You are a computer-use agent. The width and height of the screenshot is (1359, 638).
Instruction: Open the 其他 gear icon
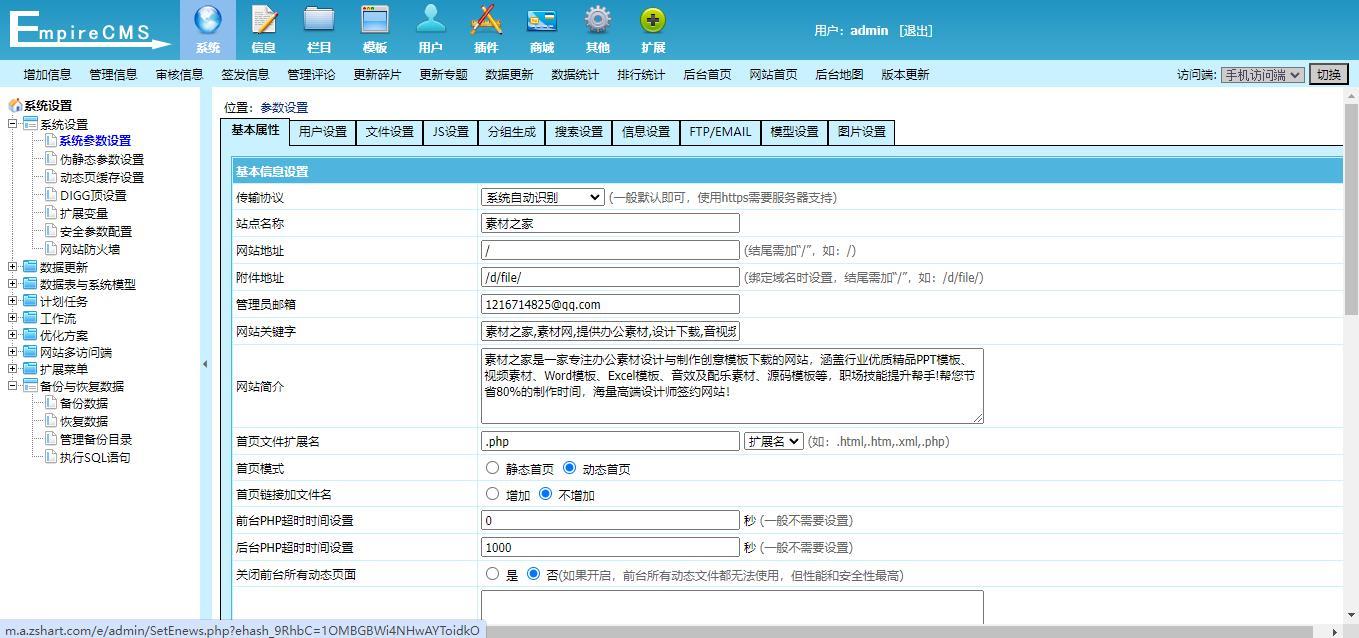598,20
